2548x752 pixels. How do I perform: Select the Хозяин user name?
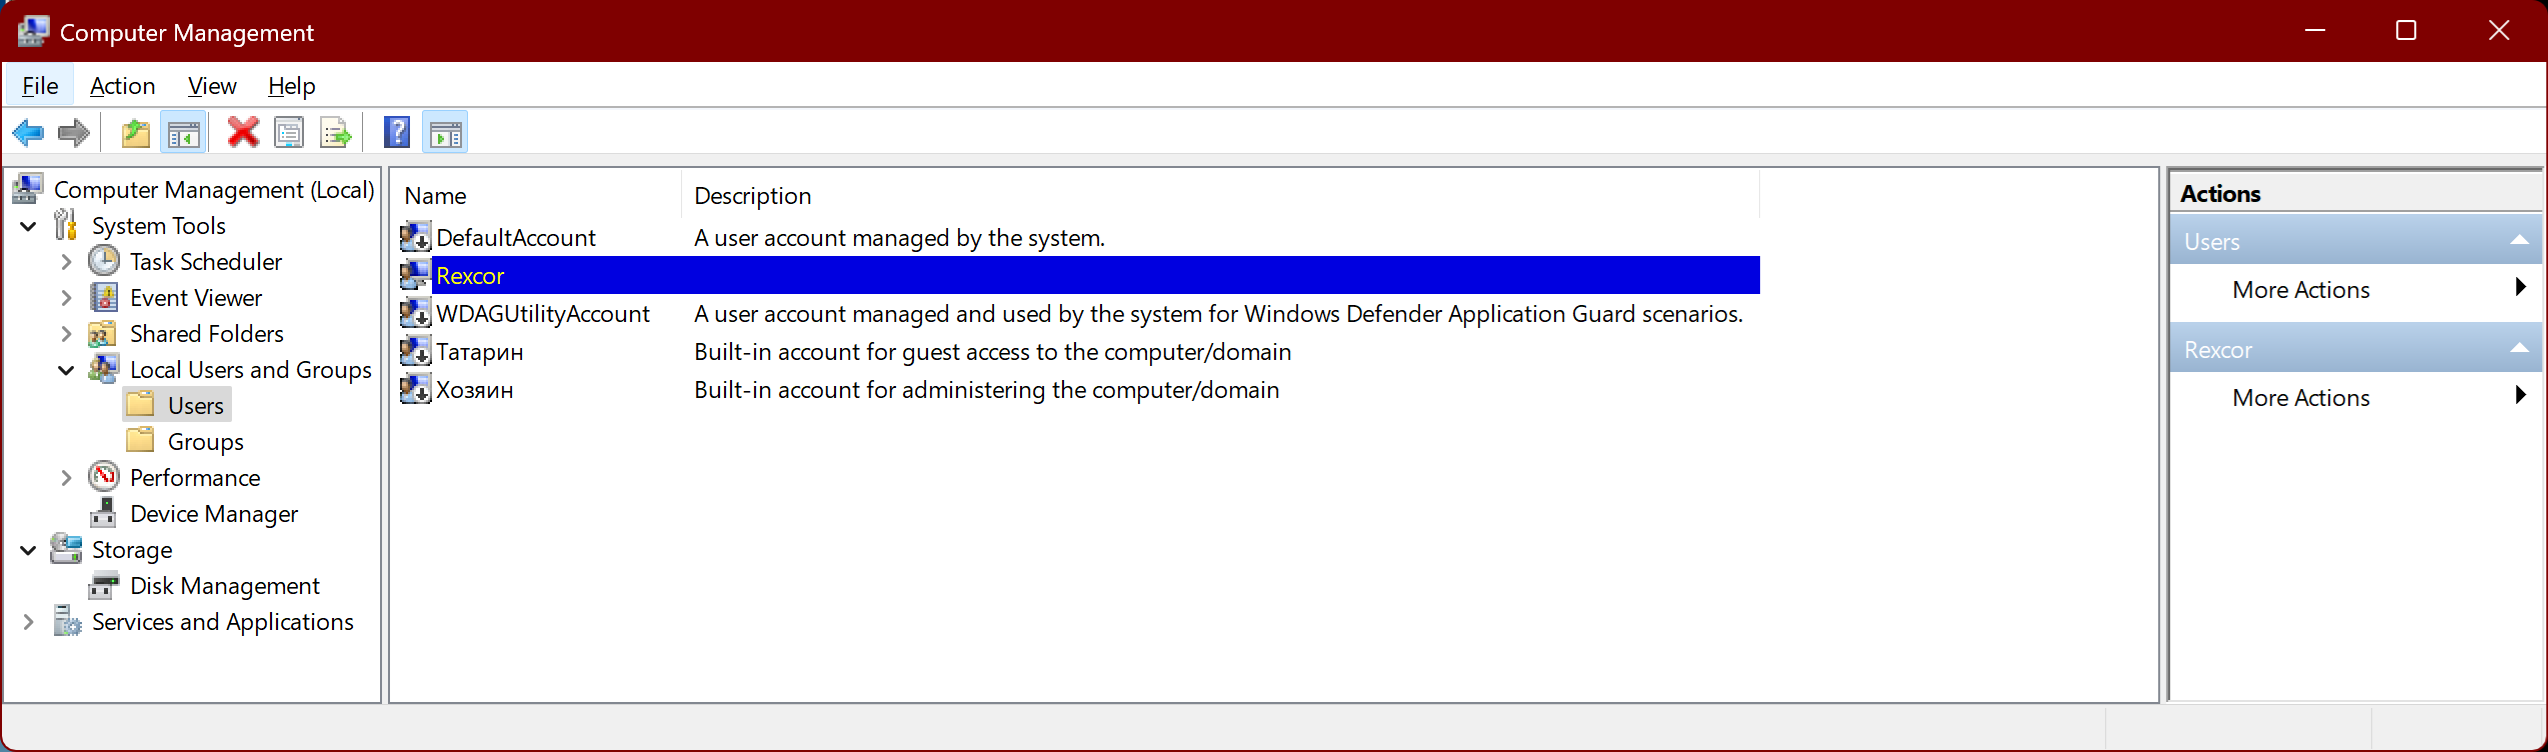tap(475, 389)
